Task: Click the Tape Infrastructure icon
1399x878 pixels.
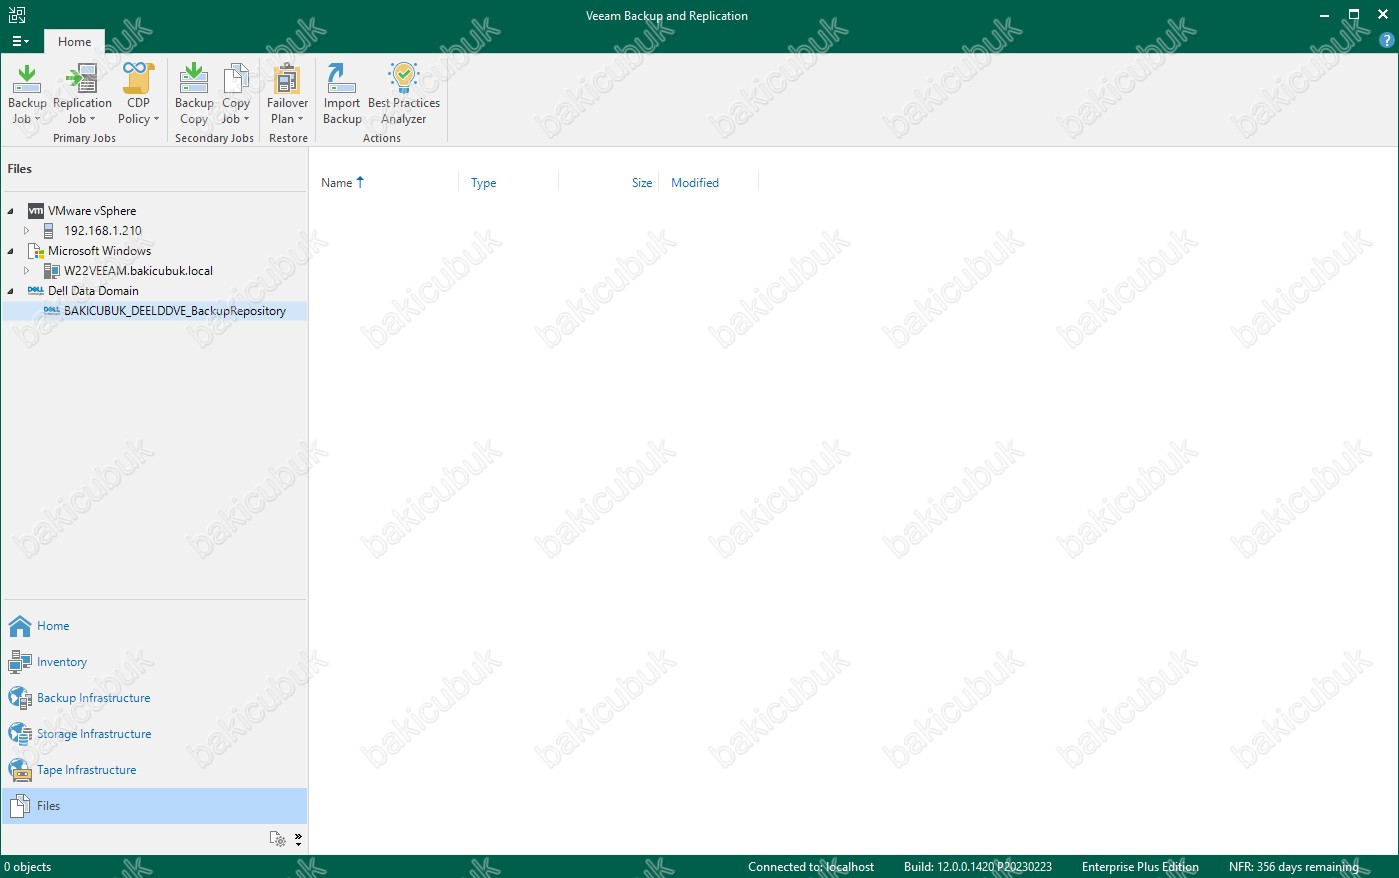Action: click(x=20, y=770)
